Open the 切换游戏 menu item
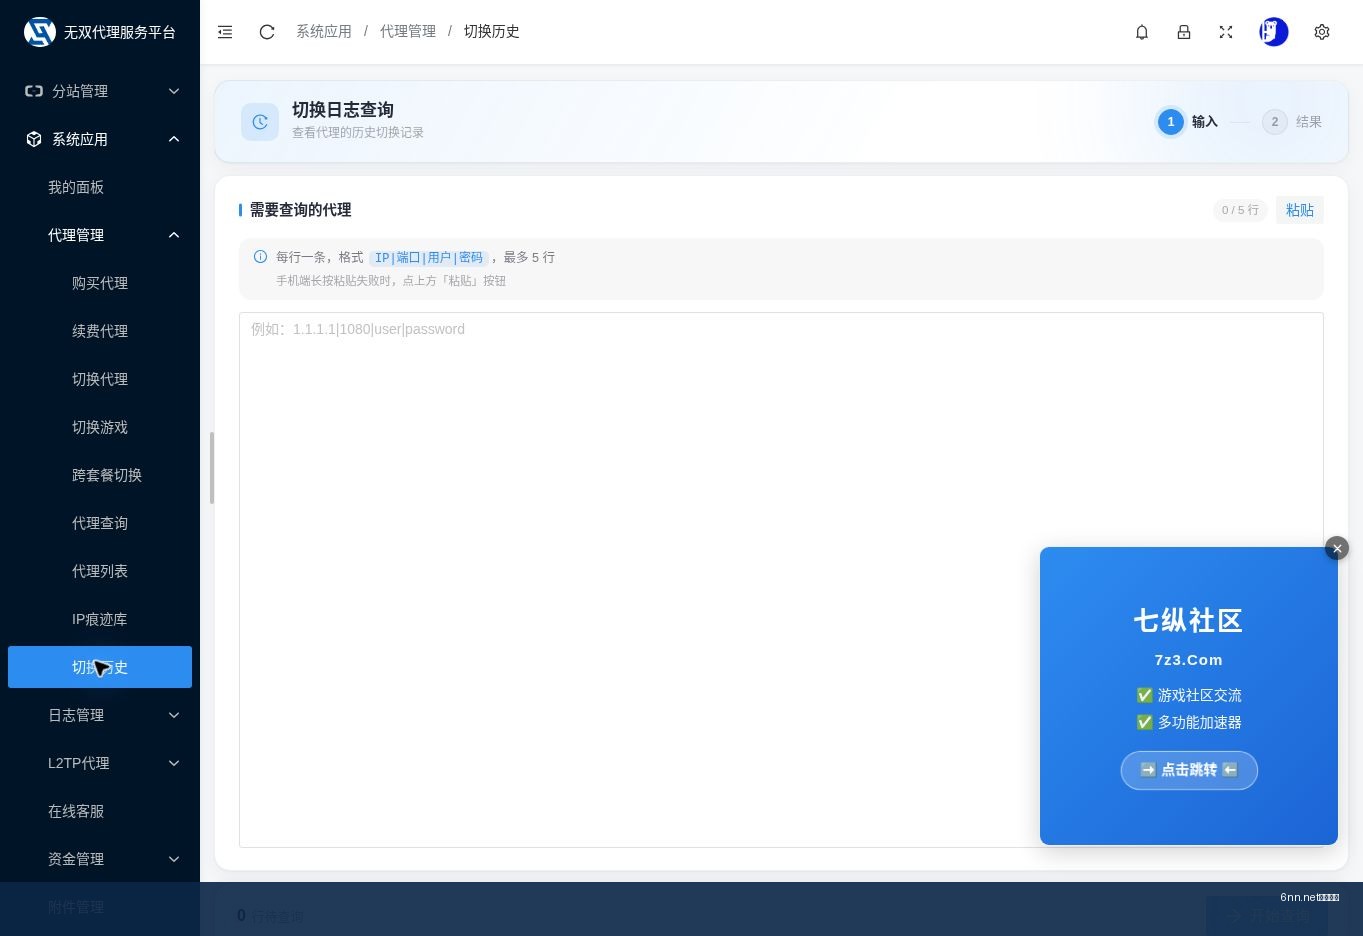The width and height of the screenshot is (1363, 936). [x=100, y=427]
